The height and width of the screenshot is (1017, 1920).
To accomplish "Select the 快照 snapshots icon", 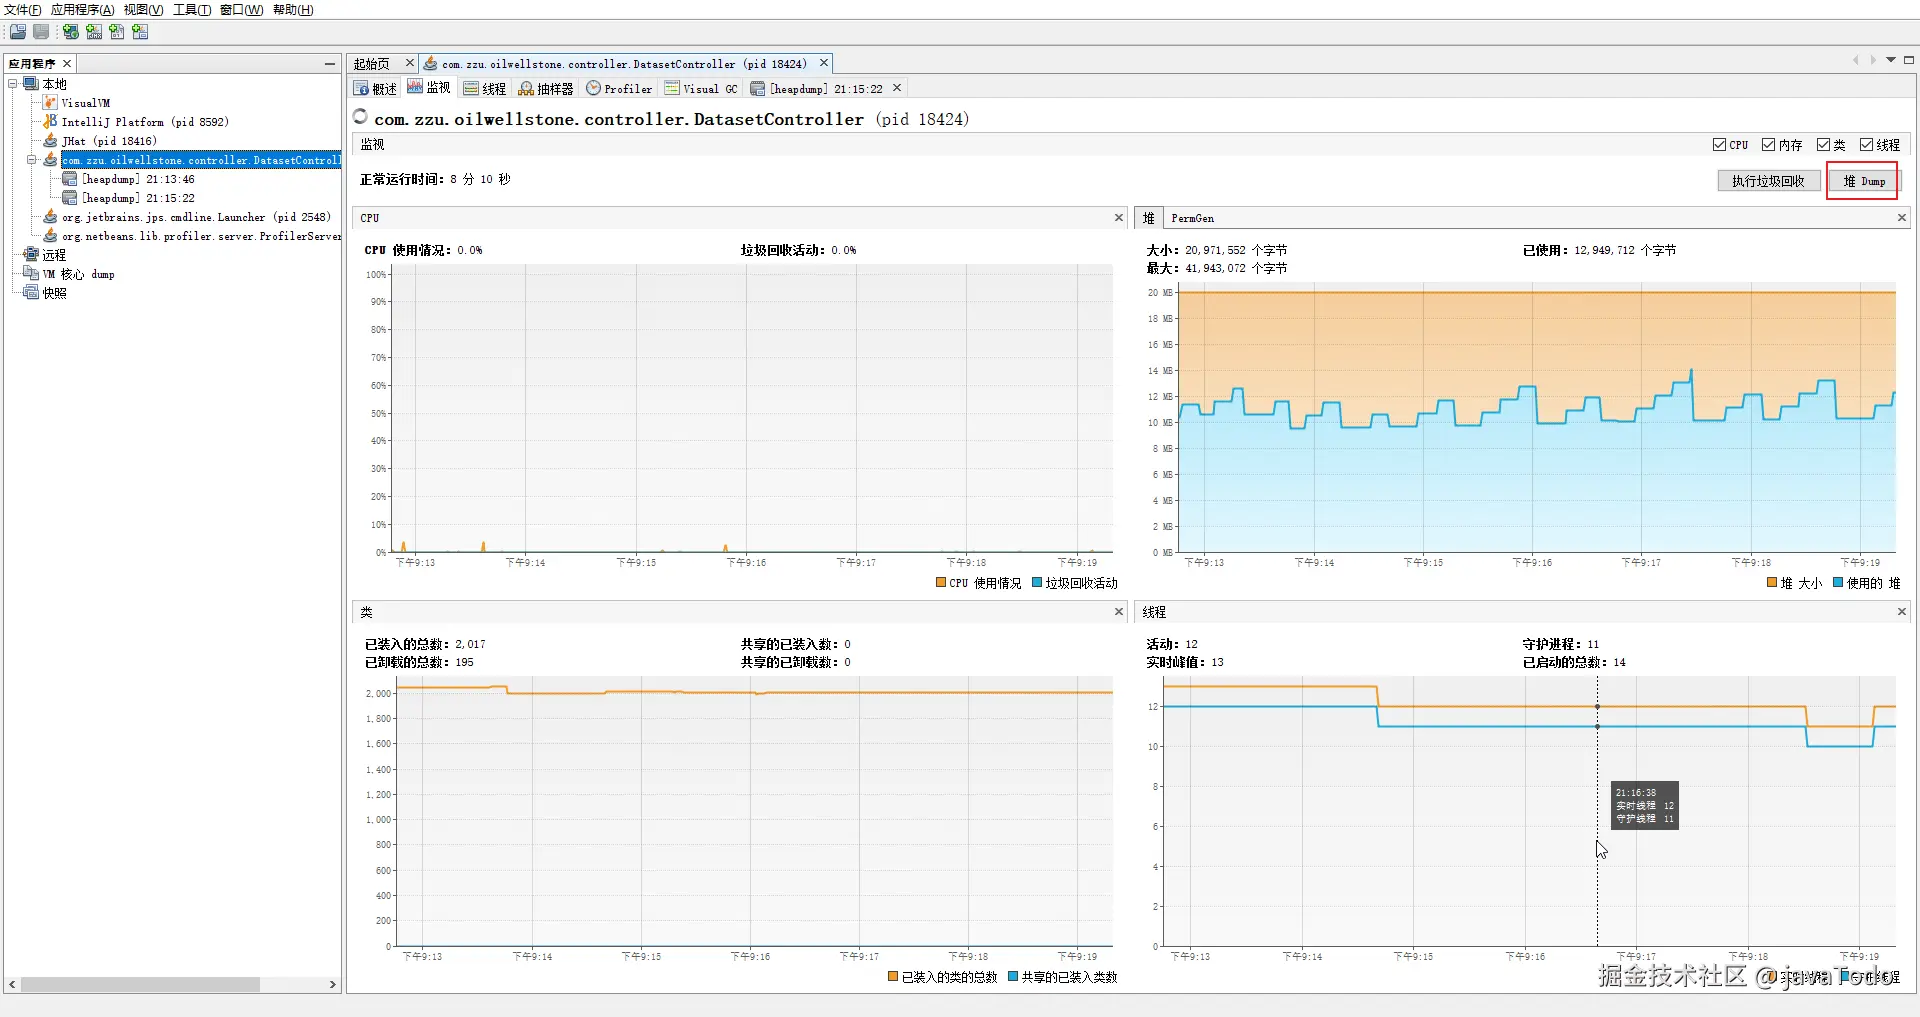I will click(31, 293).
